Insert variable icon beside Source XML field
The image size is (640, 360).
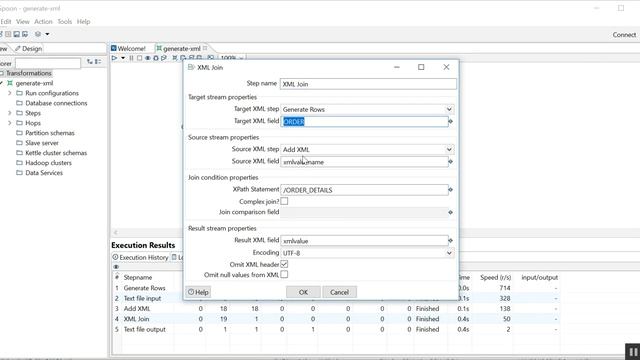[451, 162]
